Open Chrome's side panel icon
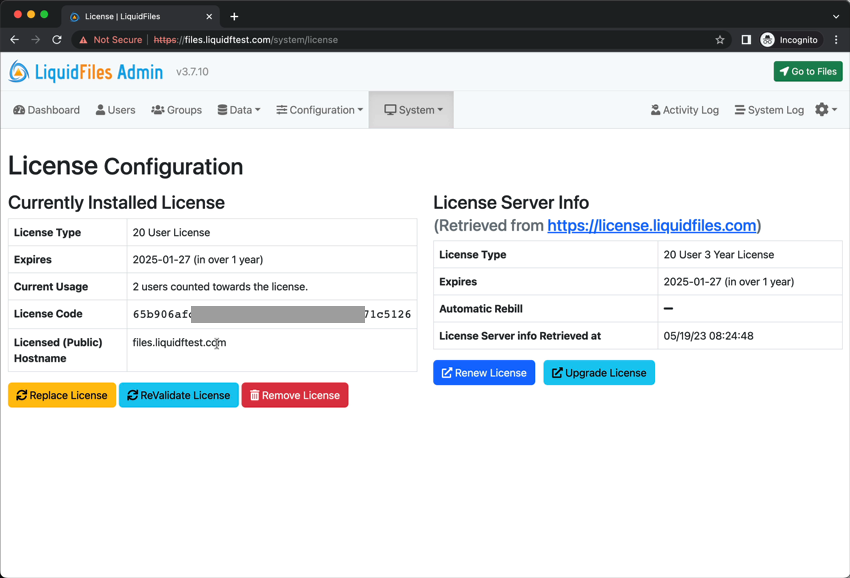Viewport: 850px width, 578px height. click(x=744, y=40)
